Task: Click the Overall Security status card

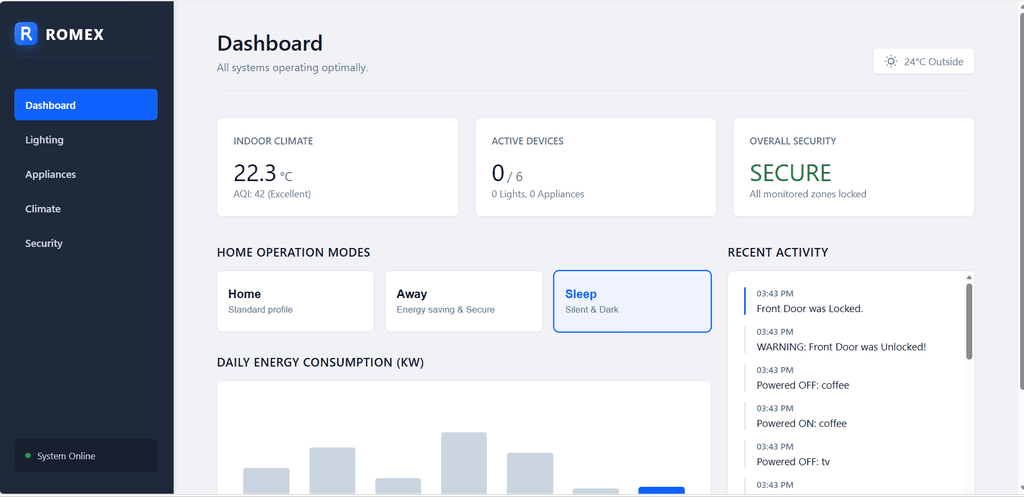Action: [853, 167]
